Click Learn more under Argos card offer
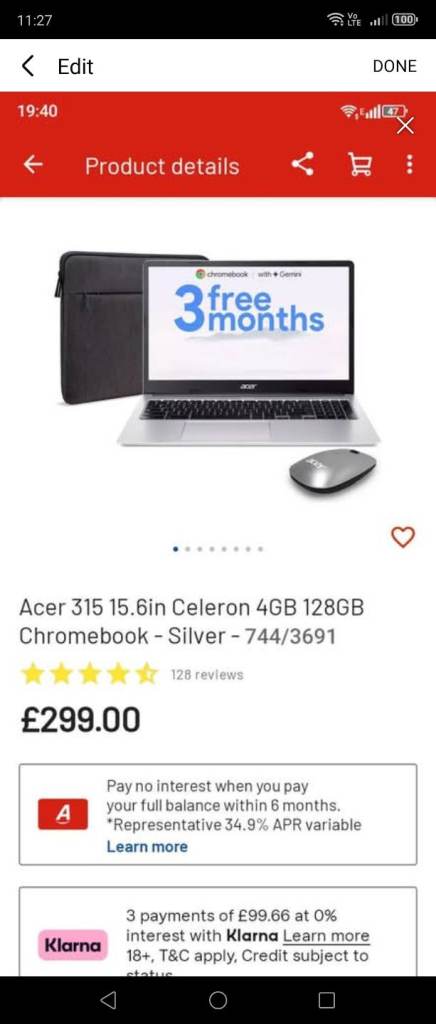 pos(147,846)
